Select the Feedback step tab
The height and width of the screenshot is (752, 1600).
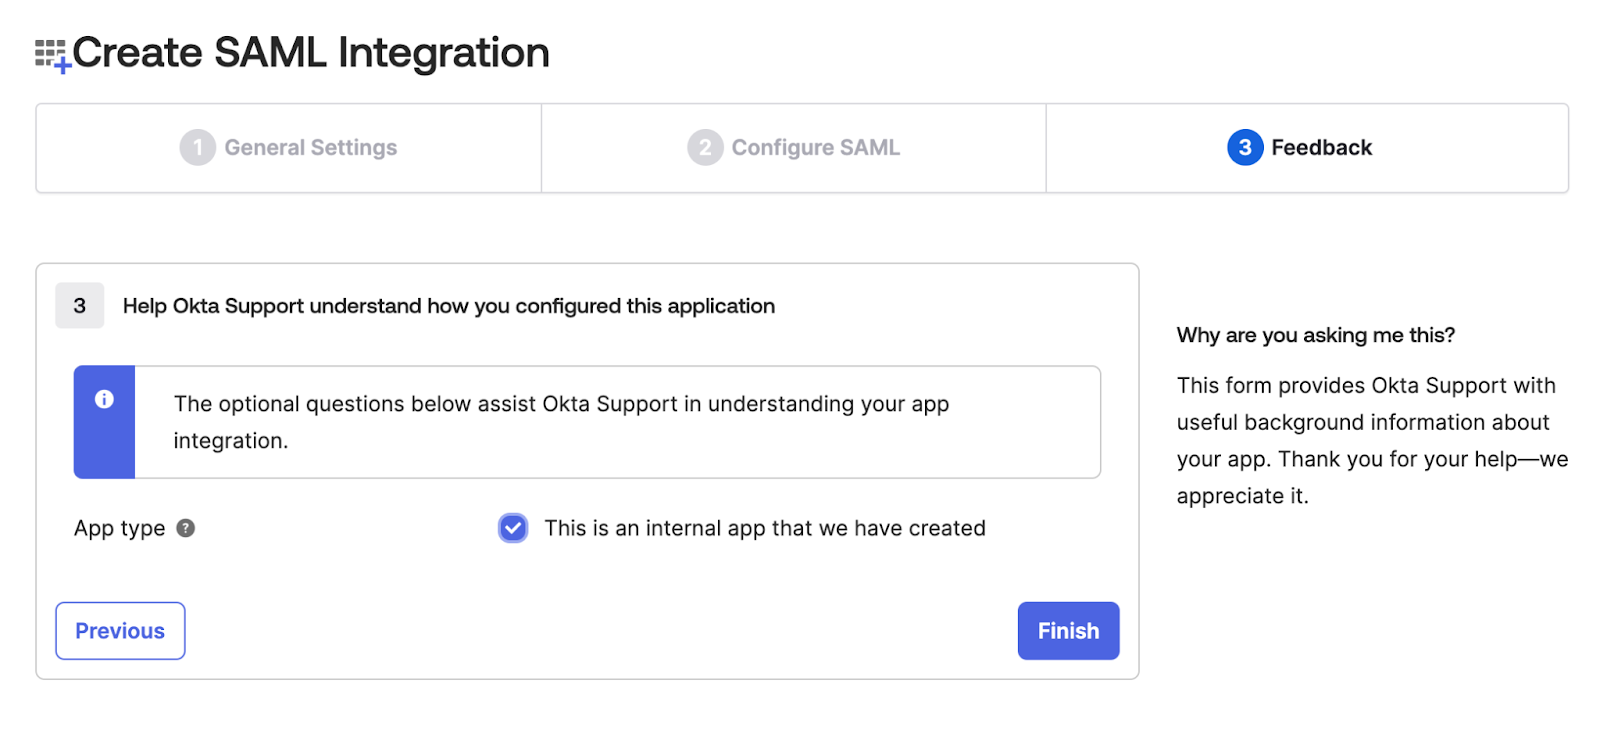click(x=1307, y=148)
